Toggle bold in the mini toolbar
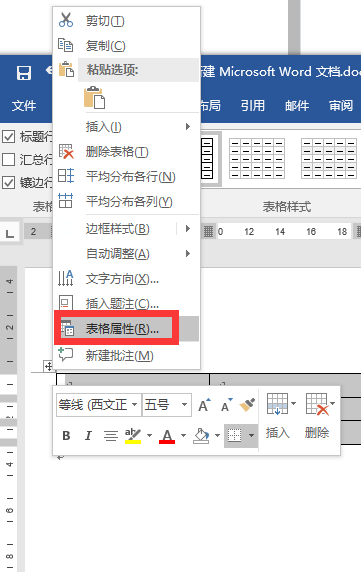Screen dimensions: 361x572 [66, 435]
